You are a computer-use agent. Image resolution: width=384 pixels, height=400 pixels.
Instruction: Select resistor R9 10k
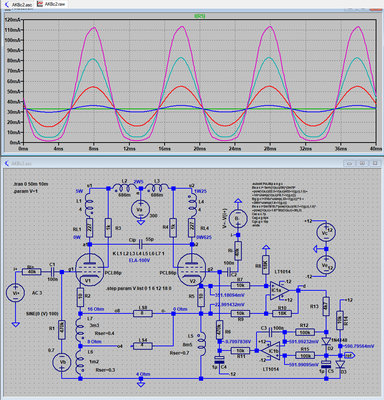point(240,313)
